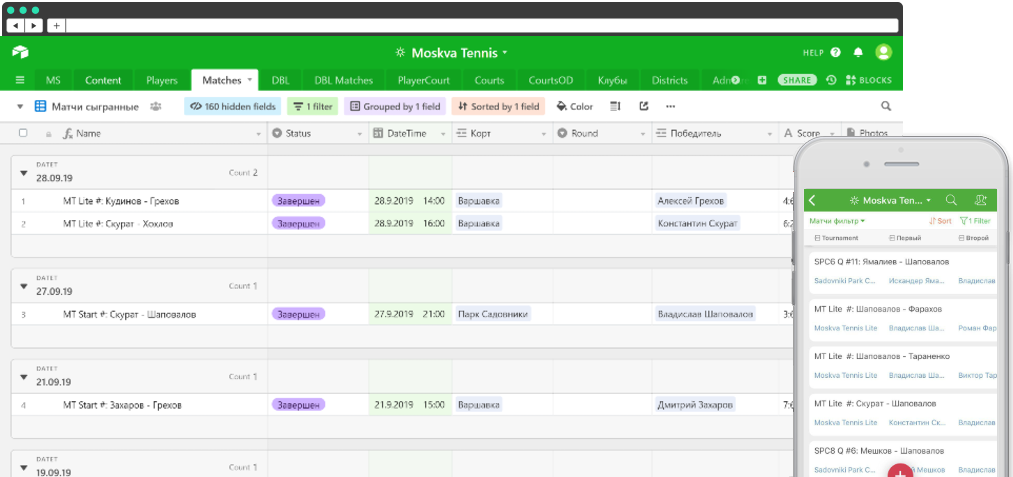Image resolution: width=1013 pixels, height=477 pixels.
Task: Switch to the Districts tab
Action: tap(669, 80)
